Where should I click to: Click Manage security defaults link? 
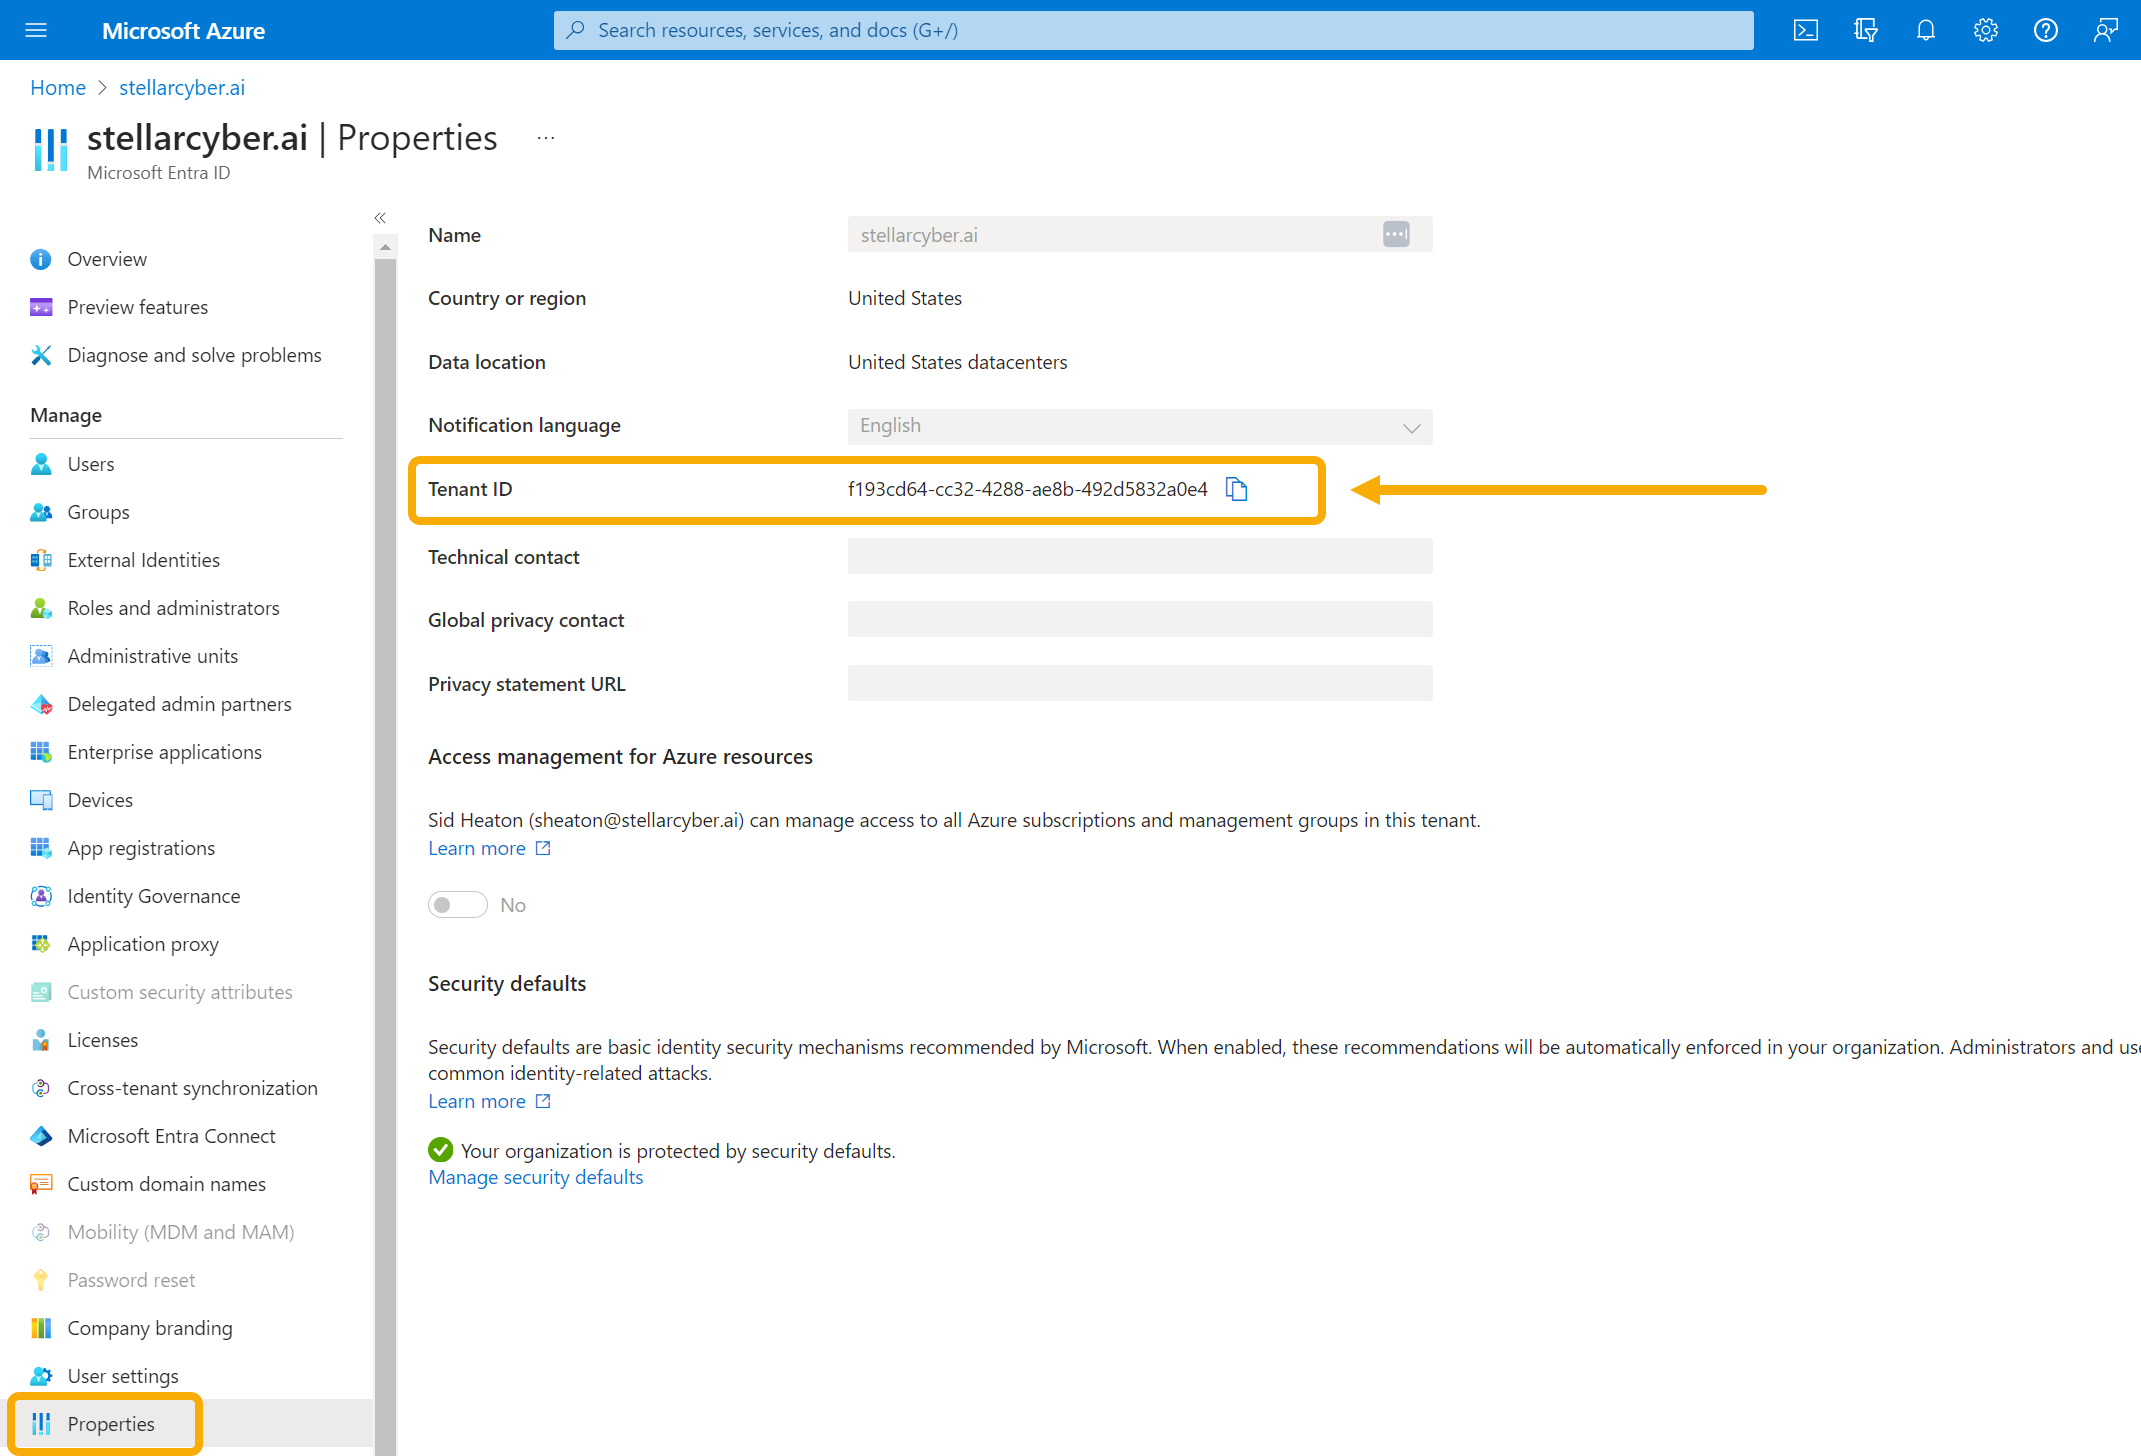[x=535, y=1177]
